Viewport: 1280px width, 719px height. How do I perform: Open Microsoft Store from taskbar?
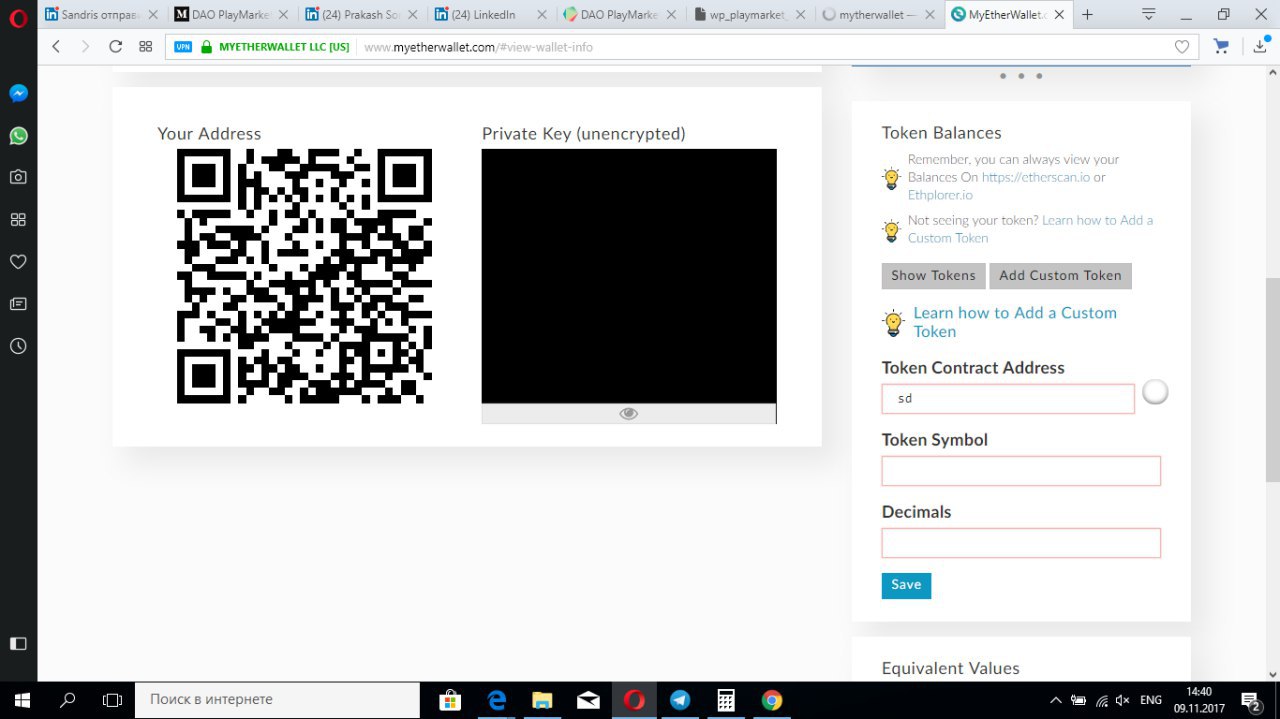click(450, 700)
